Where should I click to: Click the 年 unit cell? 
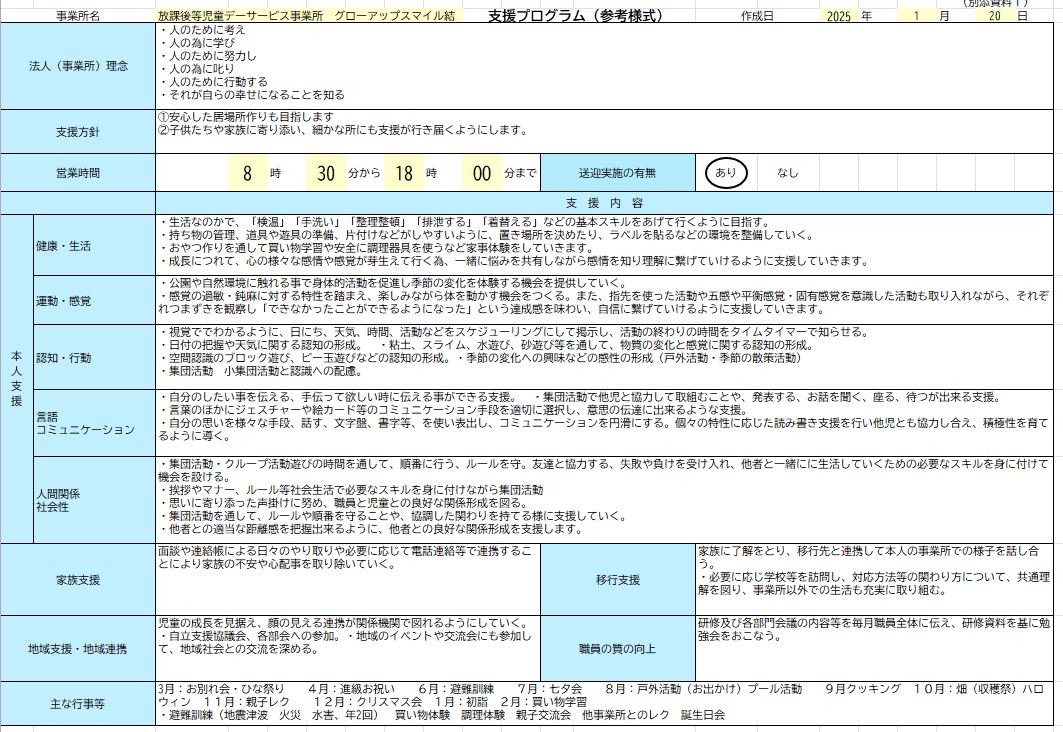867,16
